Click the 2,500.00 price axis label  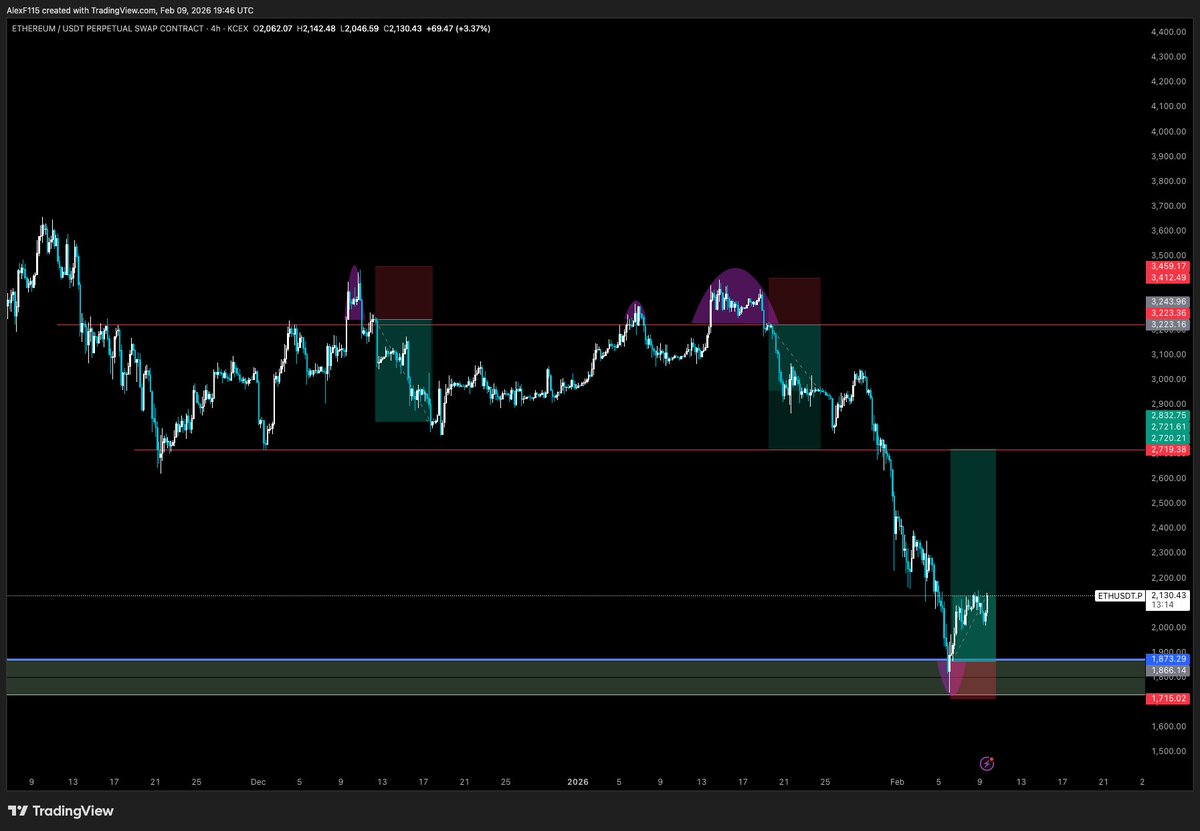click(1168, 503)
